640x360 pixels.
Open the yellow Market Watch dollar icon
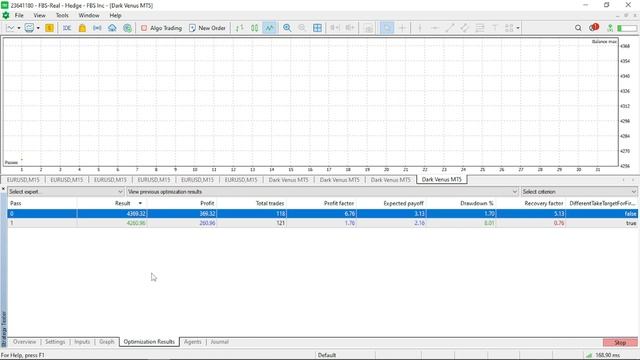click(49, 28)
